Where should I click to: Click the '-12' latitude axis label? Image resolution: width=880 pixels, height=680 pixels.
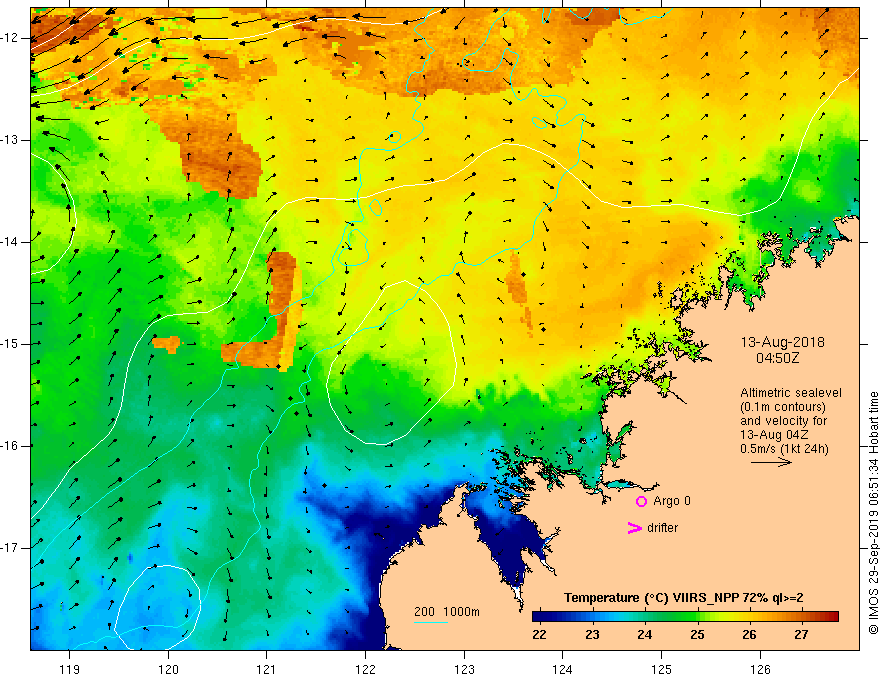tap(11, 38)
